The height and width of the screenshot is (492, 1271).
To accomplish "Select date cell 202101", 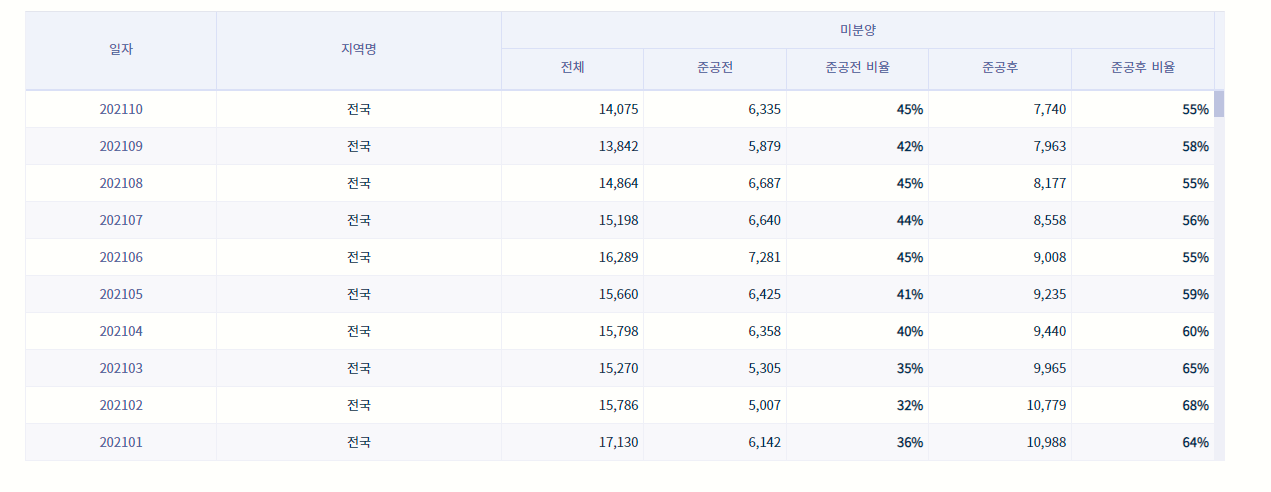I will [x=121, y=442].
